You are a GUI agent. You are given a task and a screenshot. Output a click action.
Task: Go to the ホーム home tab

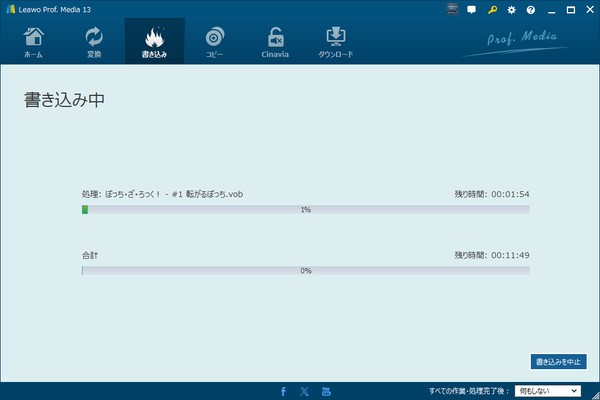point(33,41)
